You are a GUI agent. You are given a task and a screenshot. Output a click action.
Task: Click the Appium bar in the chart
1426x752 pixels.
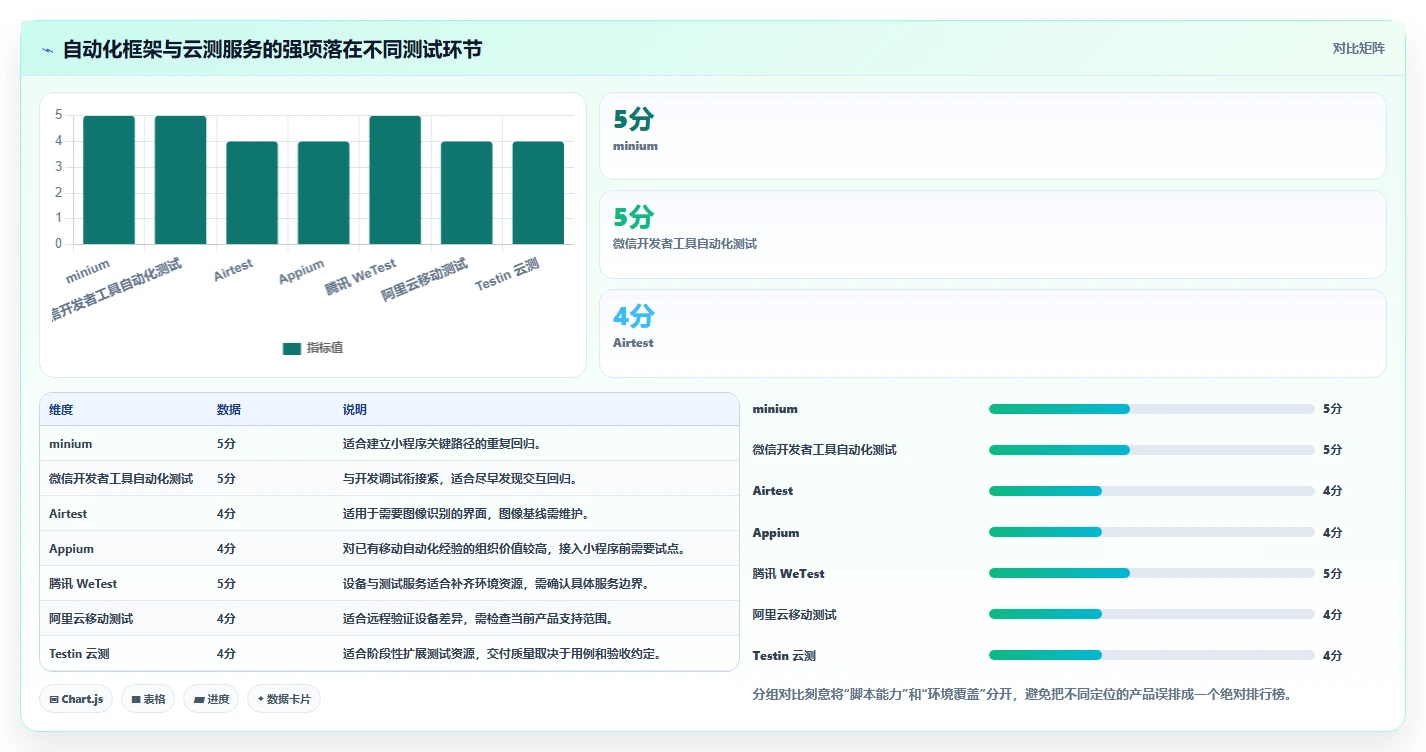323,193
